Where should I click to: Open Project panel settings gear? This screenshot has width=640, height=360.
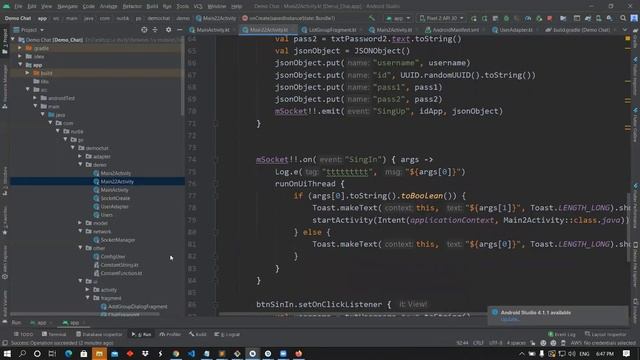(168, 30)
